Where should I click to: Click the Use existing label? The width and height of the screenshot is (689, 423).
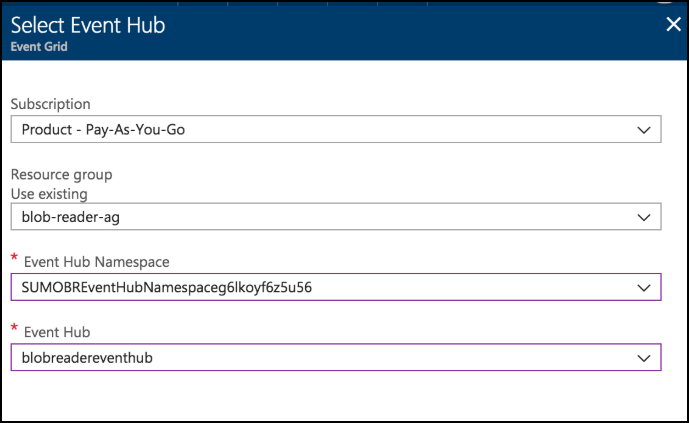[49, 193]
